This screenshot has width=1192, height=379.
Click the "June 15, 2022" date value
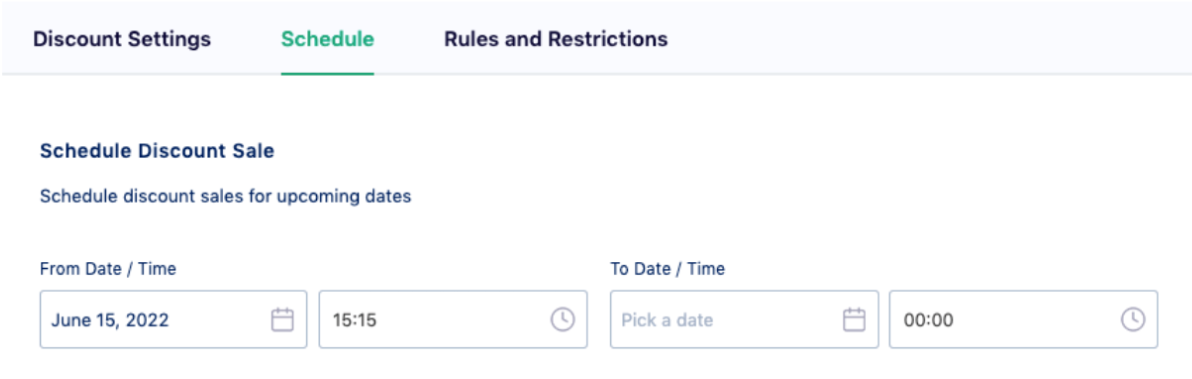[x=109, y=321]
